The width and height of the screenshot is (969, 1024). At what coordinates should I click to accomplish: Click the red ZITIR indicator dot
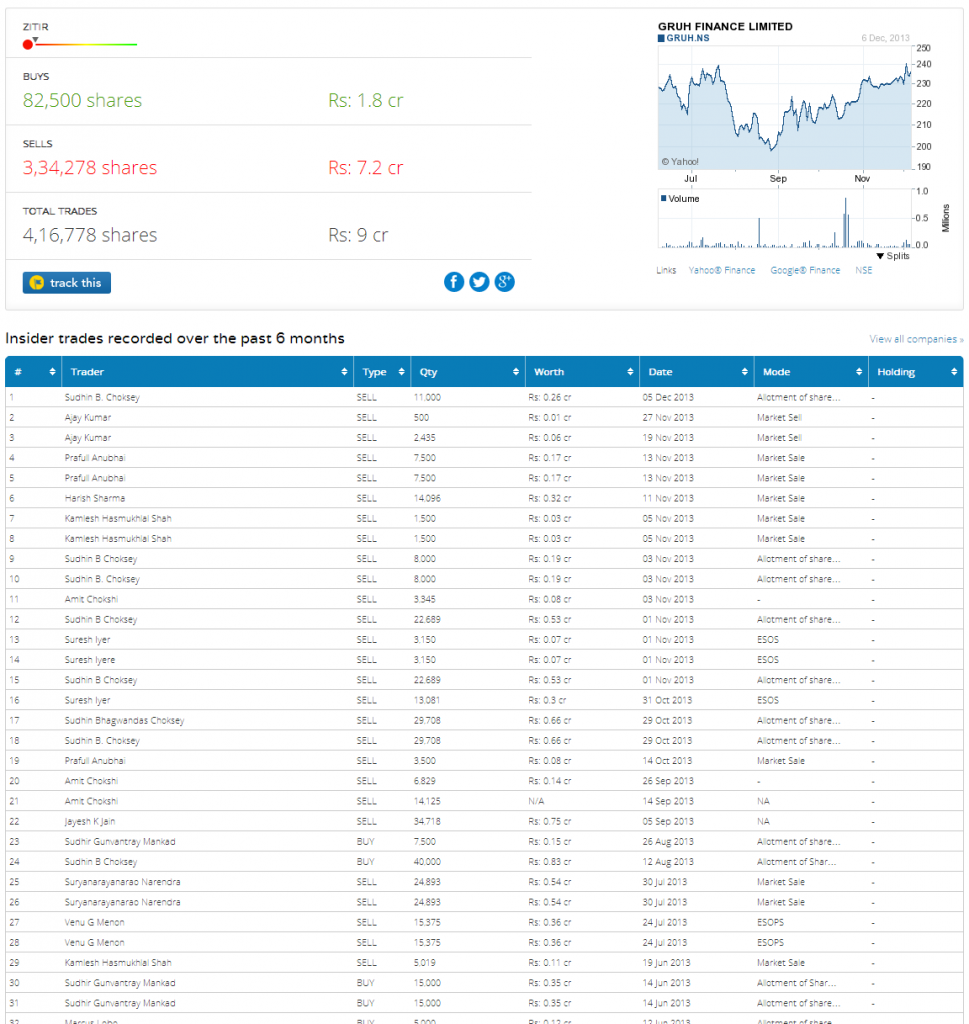(x=27, y=44)
